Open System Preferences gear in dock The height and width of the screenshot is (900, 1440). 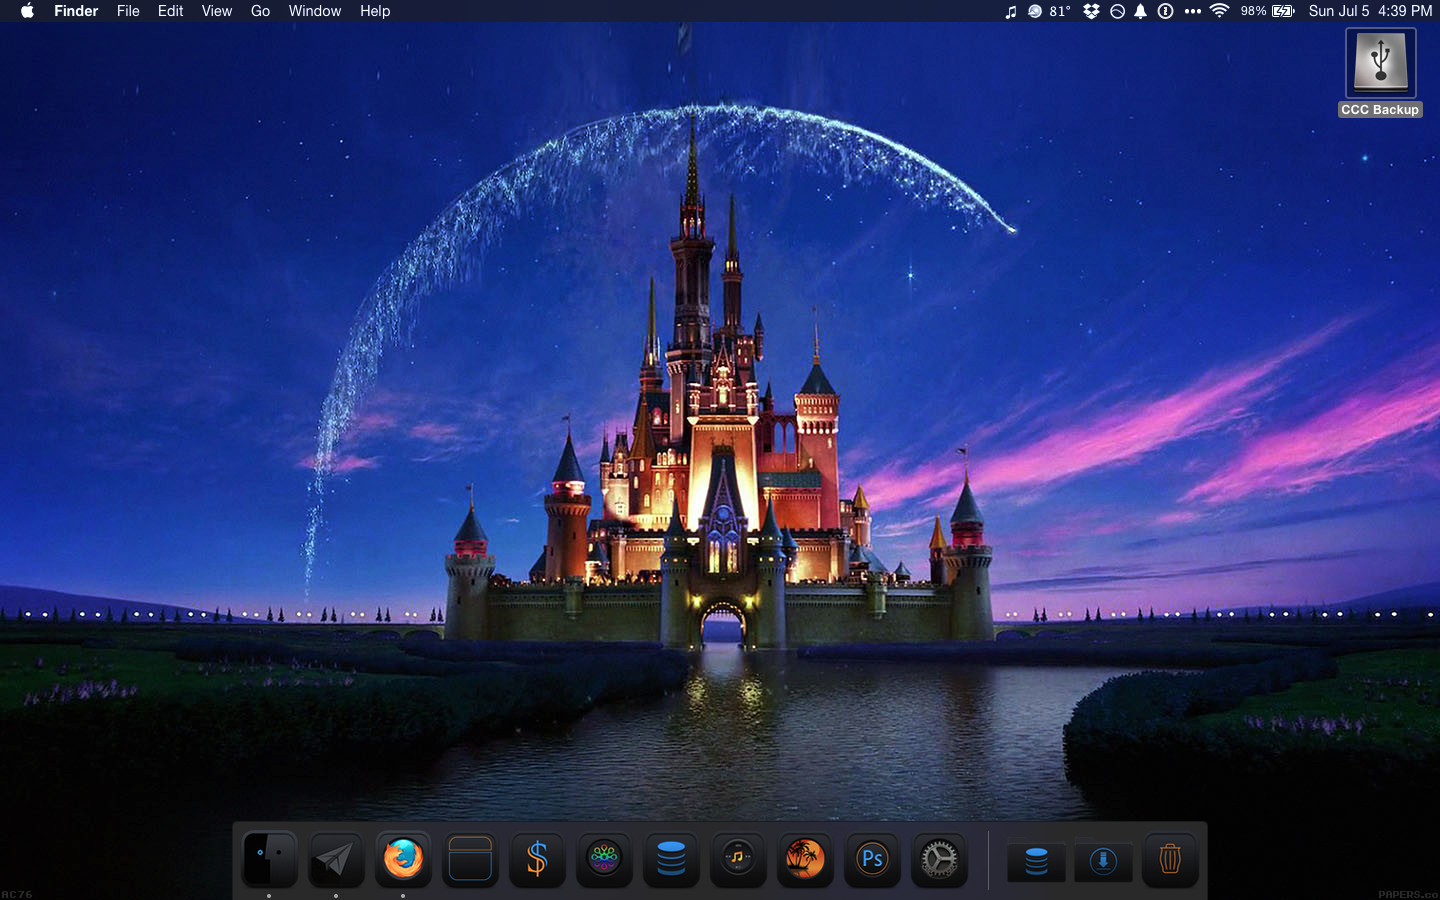pyautogui.click(x=939, y=859)
